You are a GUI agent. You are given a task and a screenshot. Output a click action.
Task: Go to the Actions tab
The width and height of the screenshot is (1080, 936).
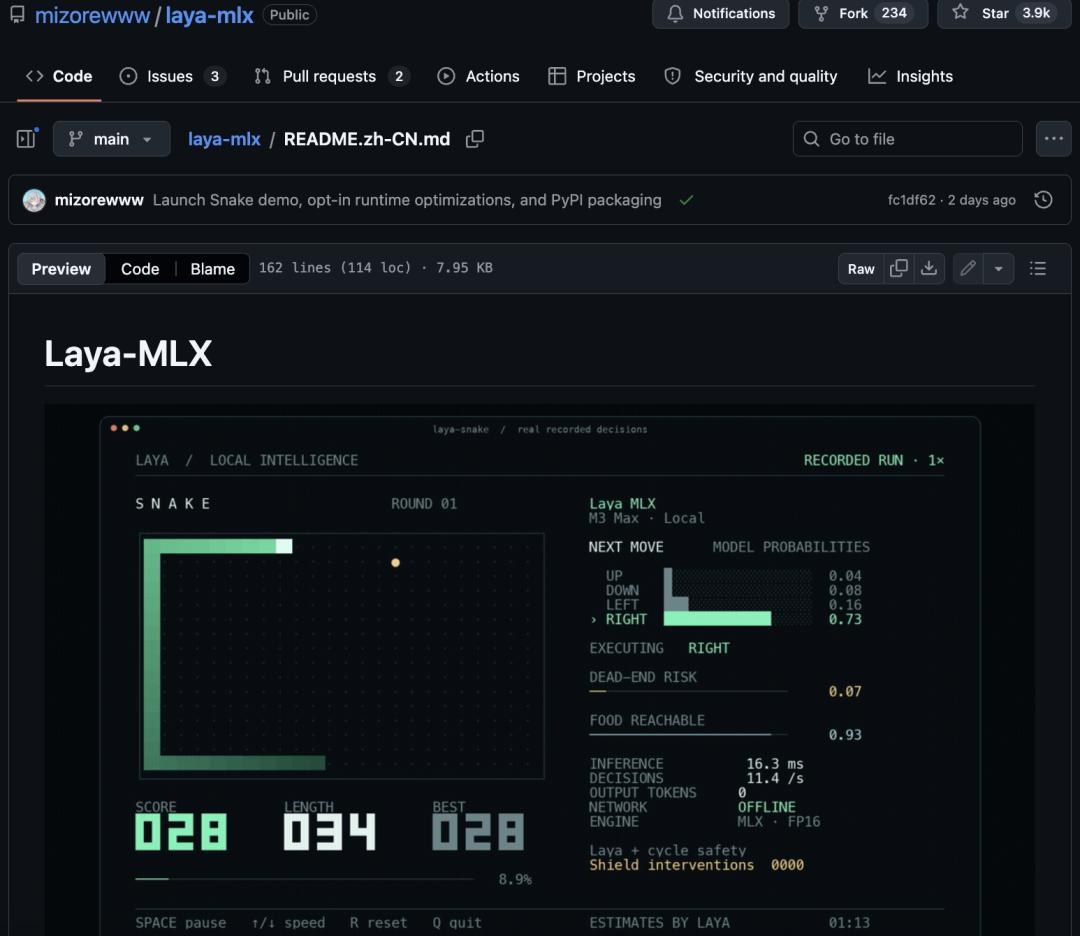pyautogui.click(x=478, y=76)
